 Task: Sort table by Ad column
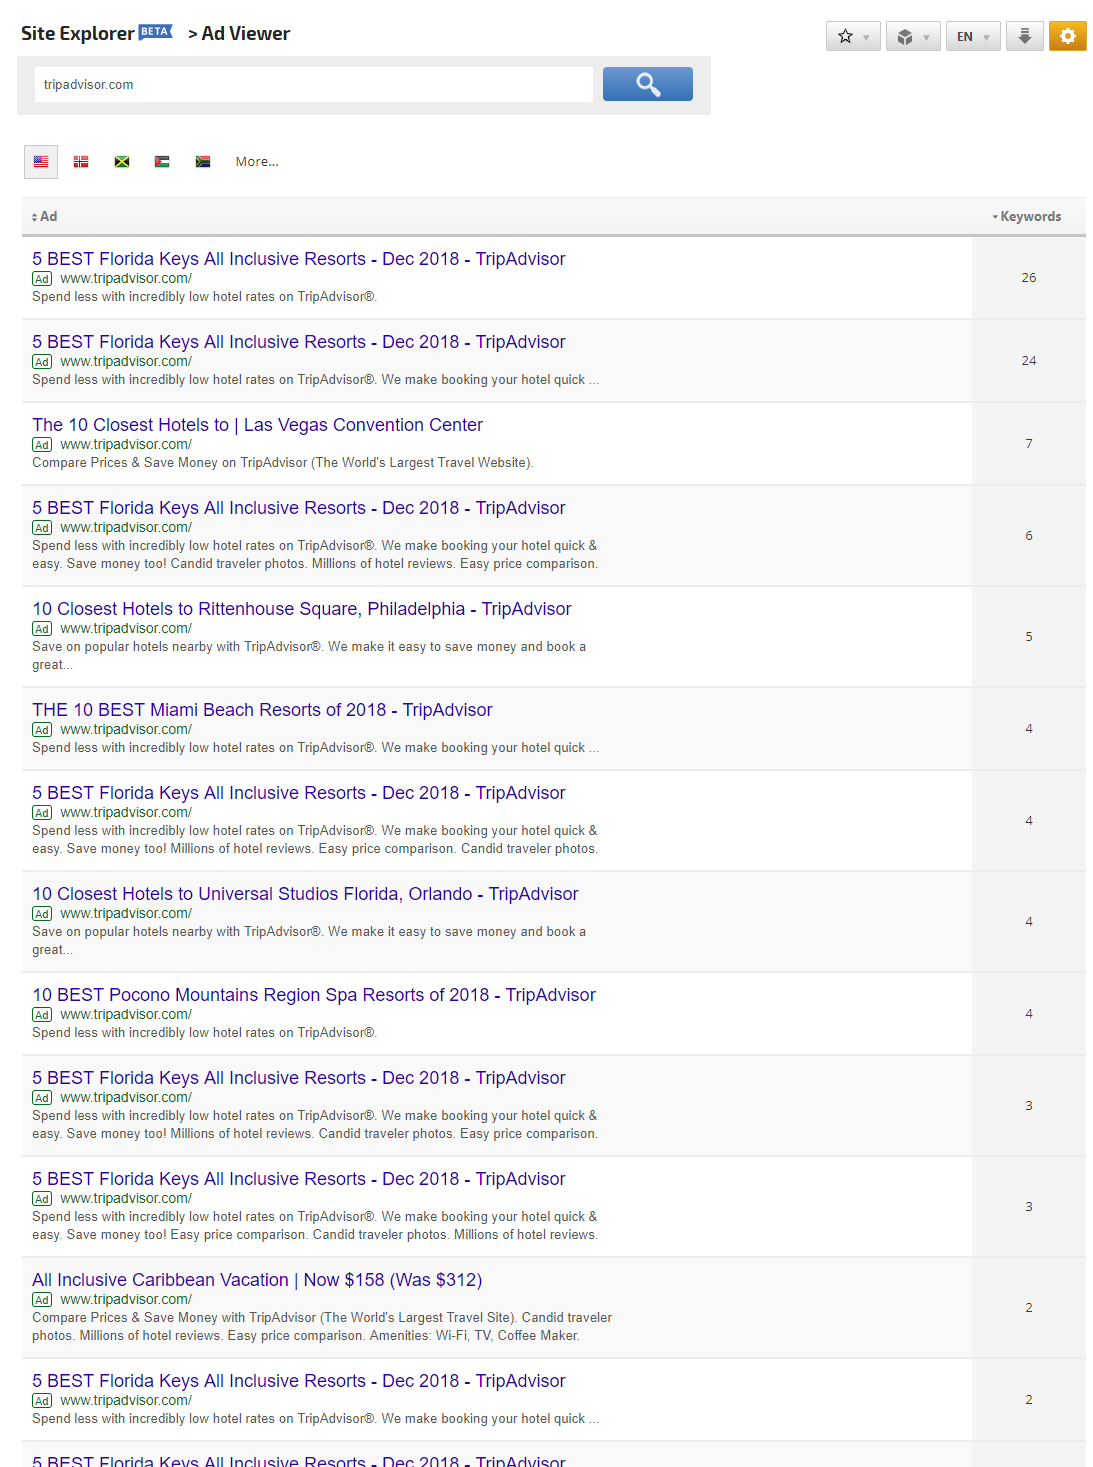point(44,216)
